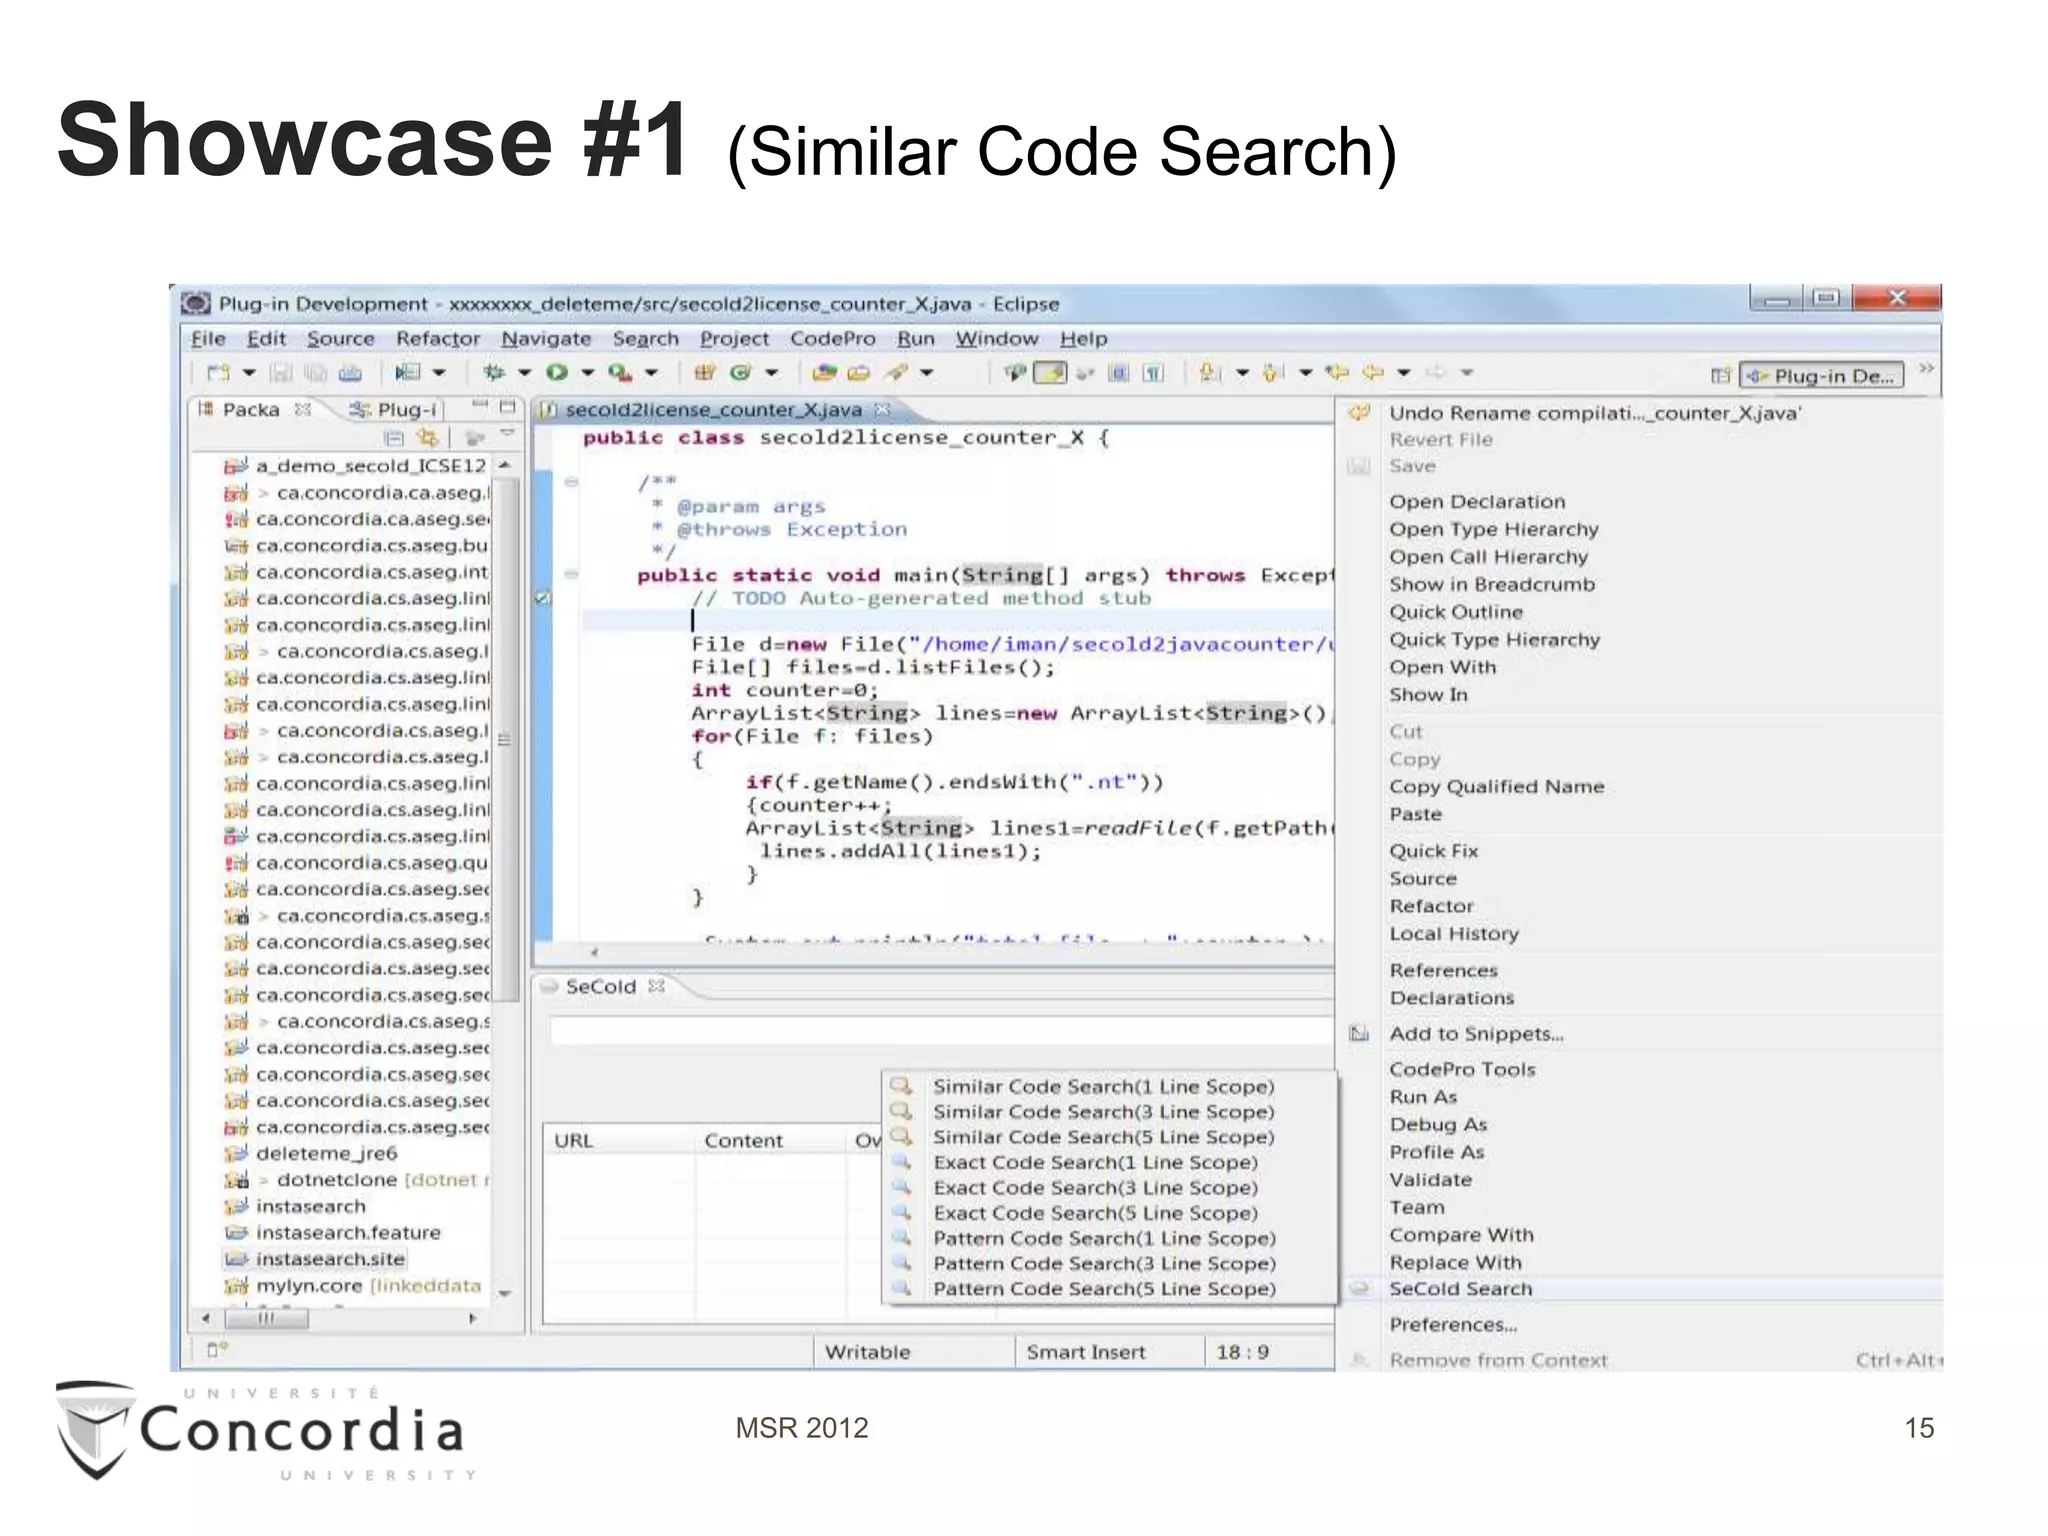Open the Back history dropdown arrow
The height and width of the screenshot is (1536, 2048).
pyautogui.click(x=1404, y=373)
